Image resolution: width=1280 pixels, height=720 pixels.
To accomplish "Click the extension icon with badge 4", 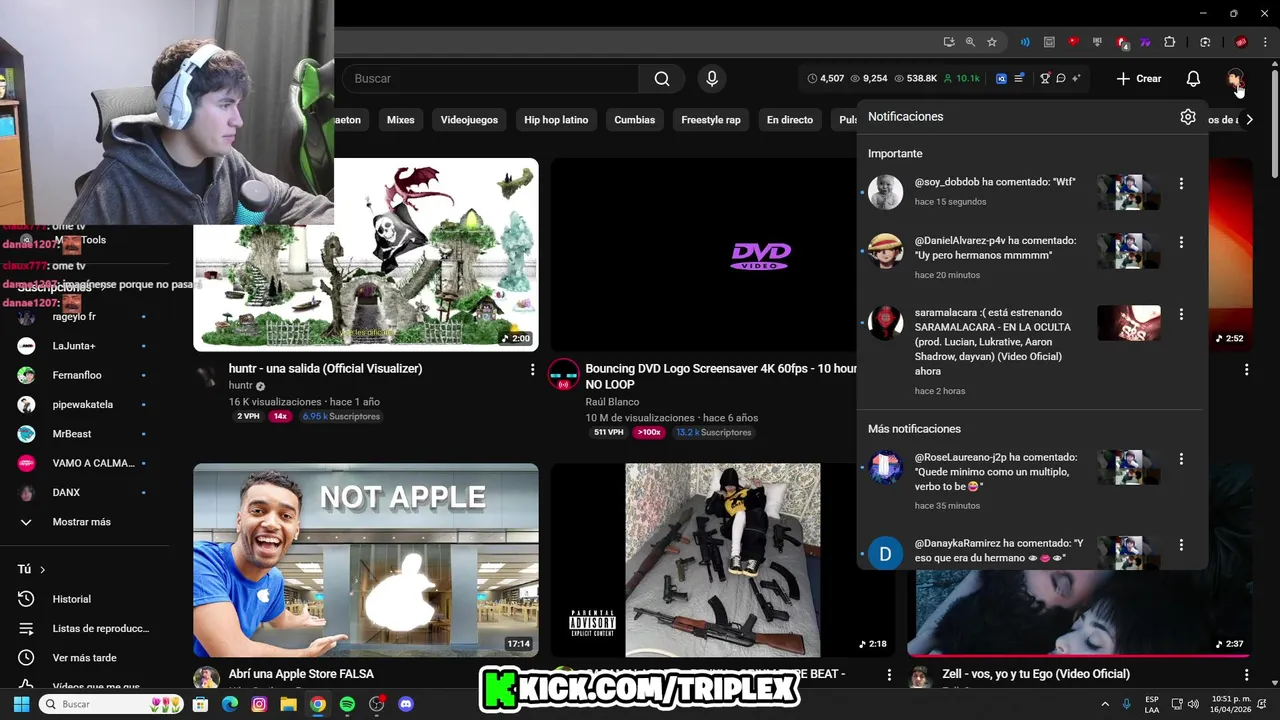I will (x=1122, y=42).
